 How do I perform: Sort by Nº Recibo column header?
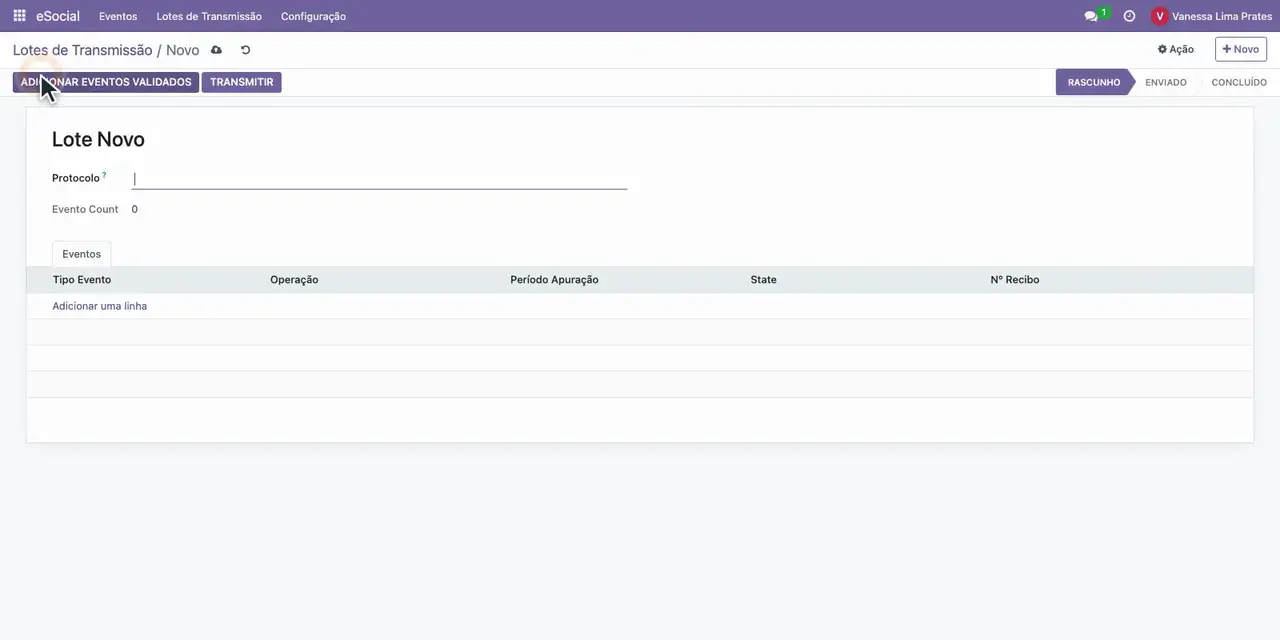click(x=1015, y=280)
